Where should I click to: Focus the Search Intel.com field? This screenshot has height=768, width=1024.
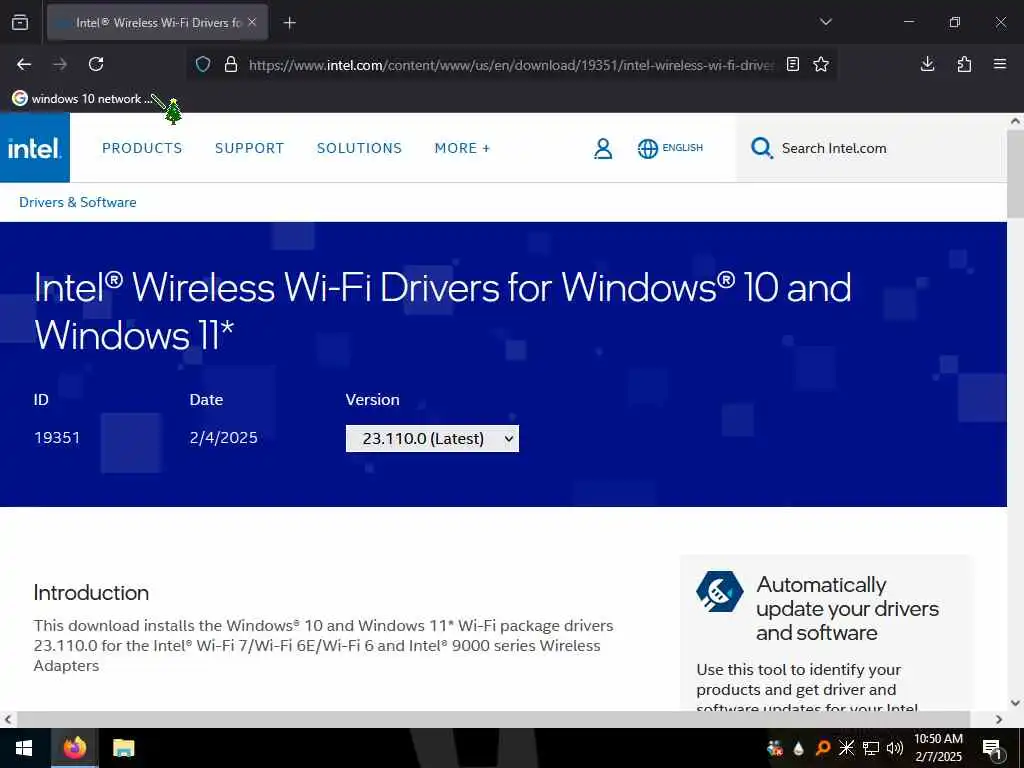click(x=871, y=148)
